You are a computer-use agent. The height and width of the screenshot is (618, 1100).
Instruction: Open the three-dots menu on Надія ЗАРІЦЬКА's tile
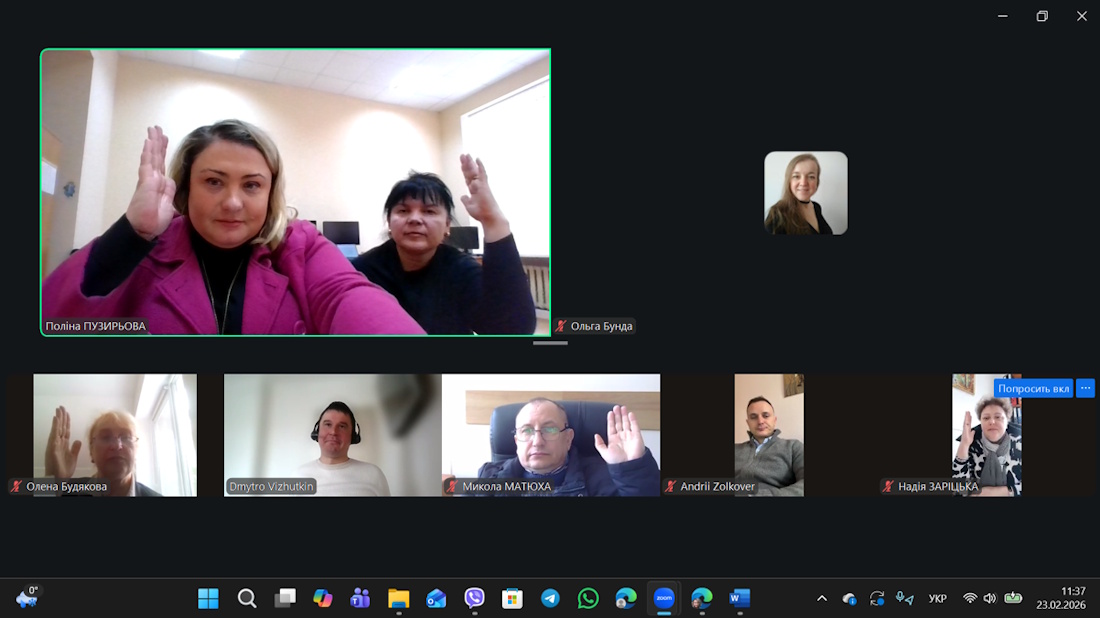coord(1085,388)
